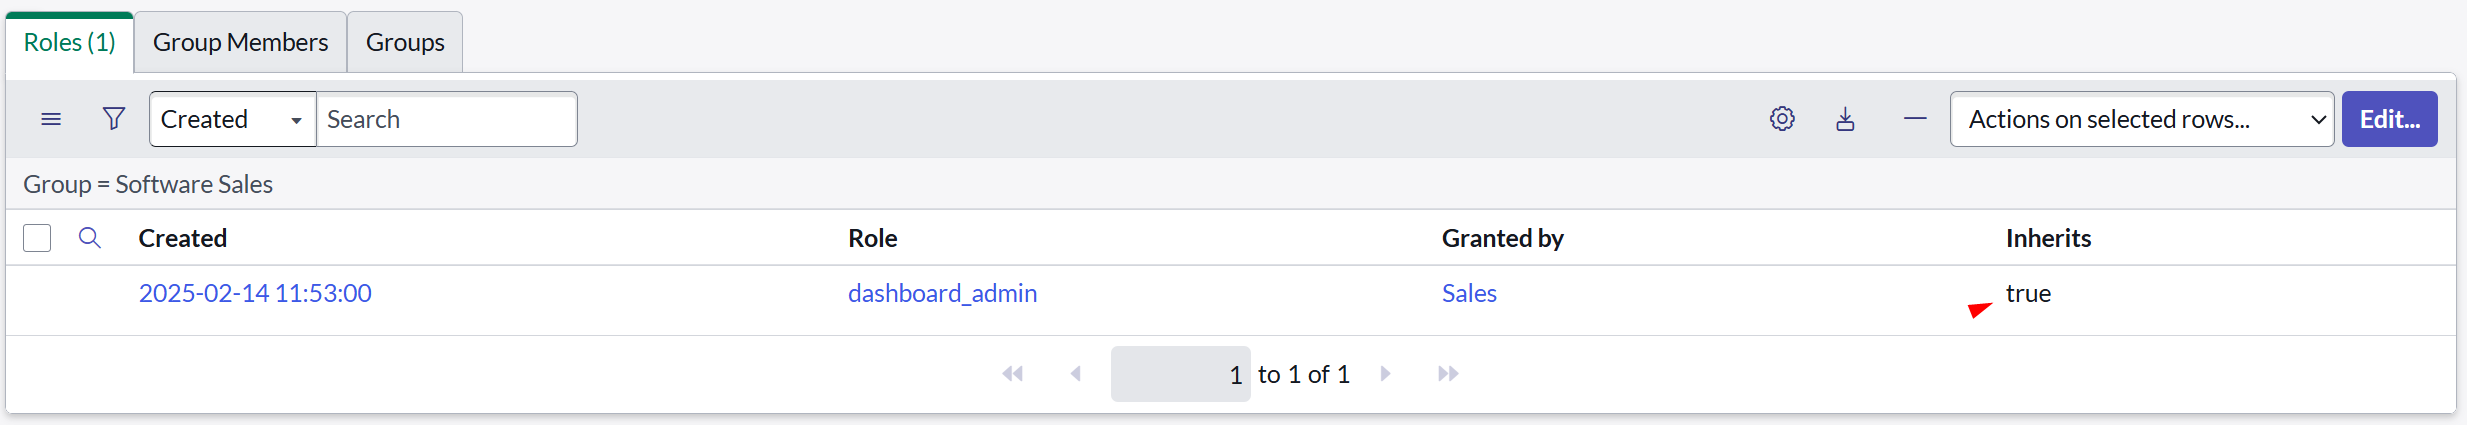Select the Roles (1) tab
2467x425 pixels.
coord(70,43)
